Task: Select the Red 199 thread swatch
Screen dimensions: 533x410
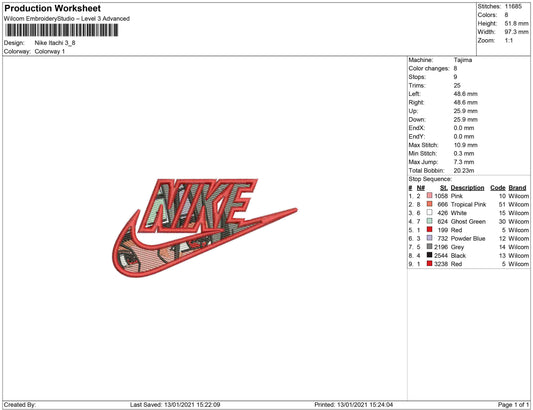Action: point(430,230)
